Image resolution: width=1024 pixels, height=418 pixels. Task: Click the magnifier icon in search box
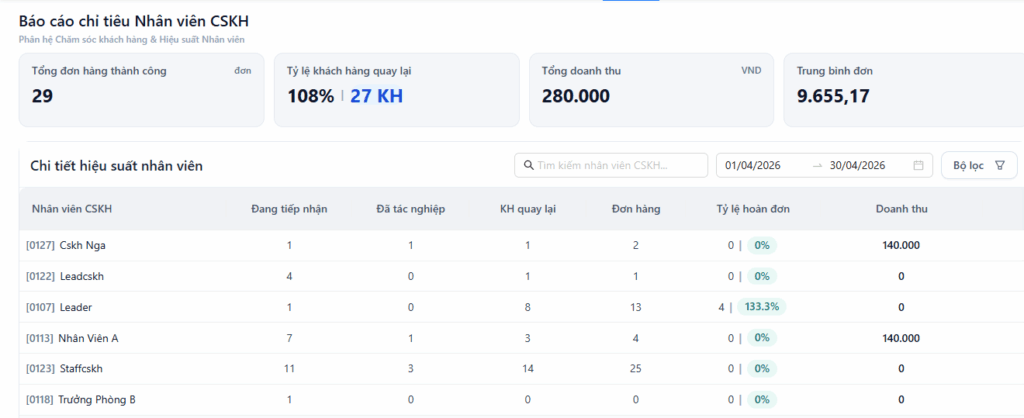pos(528,166)
